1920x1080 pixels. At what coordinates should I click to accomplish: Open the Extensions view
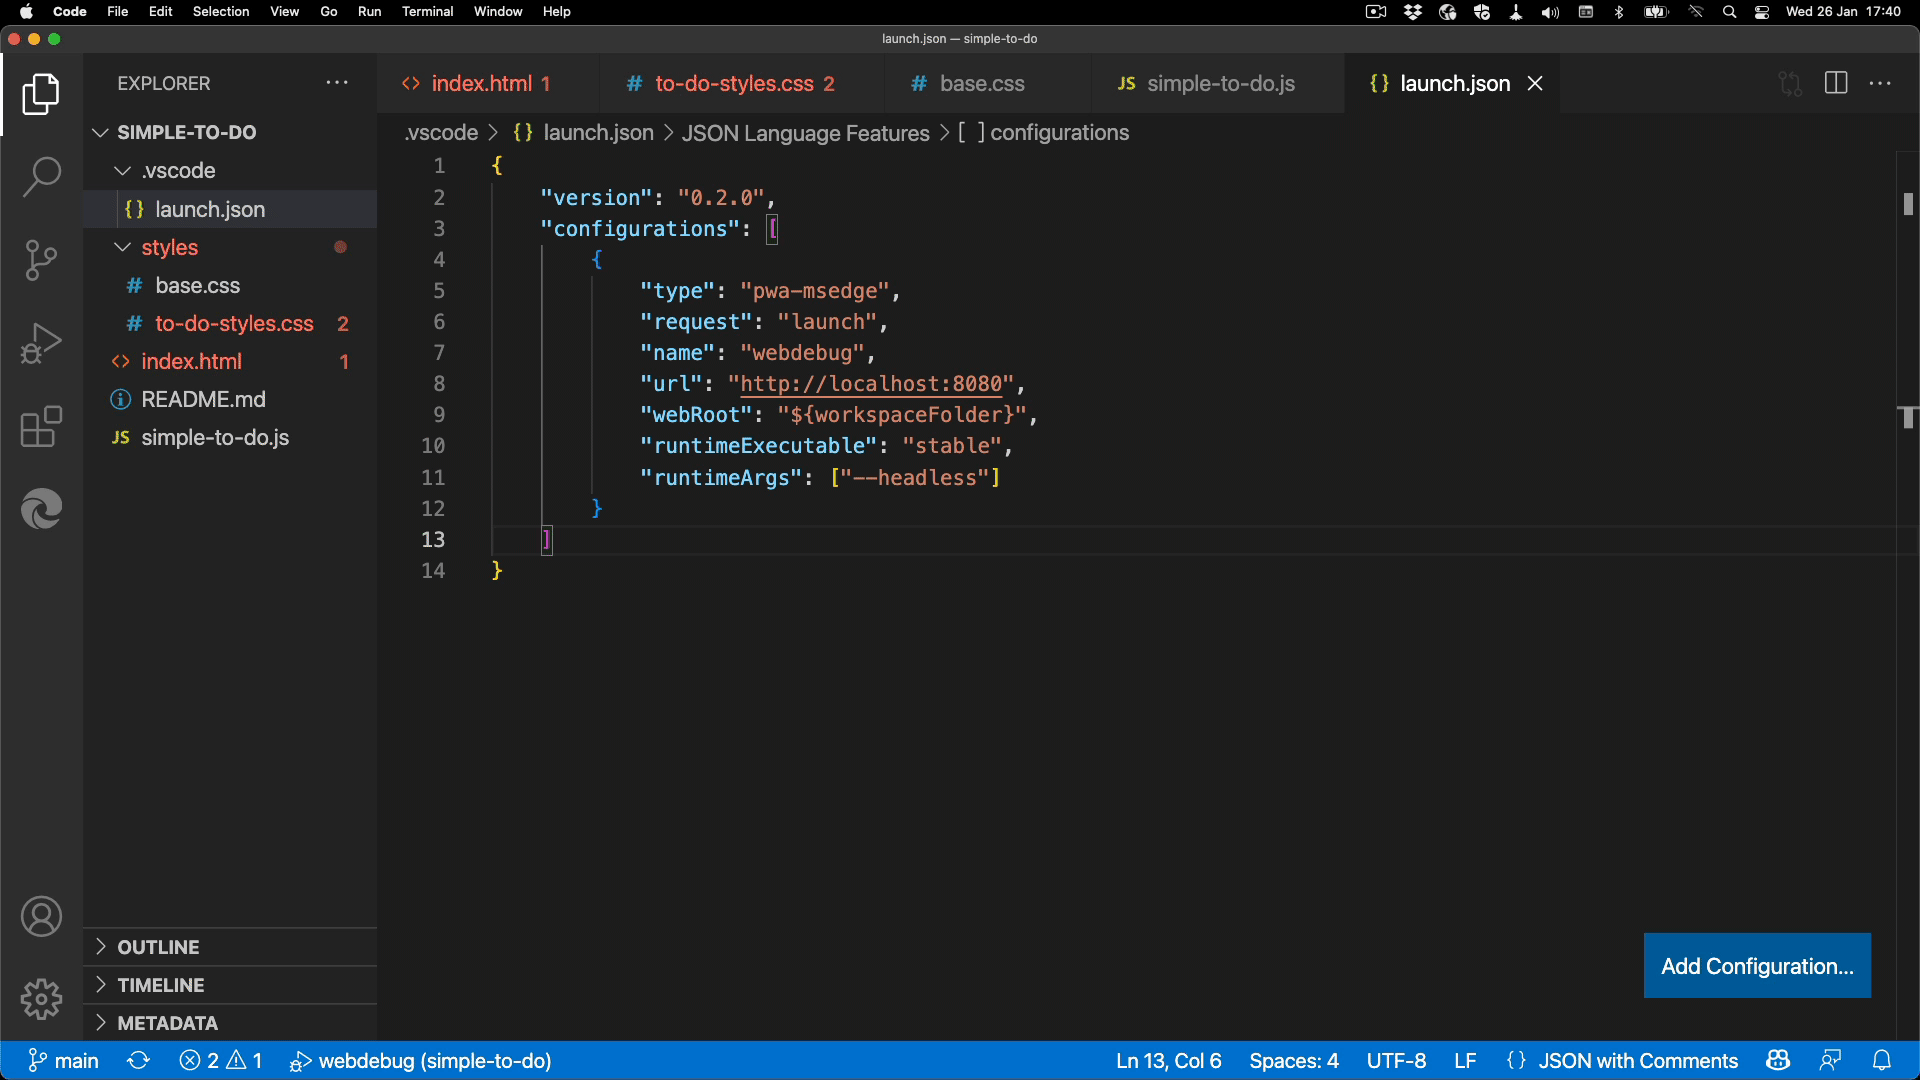tap(41, 427)
